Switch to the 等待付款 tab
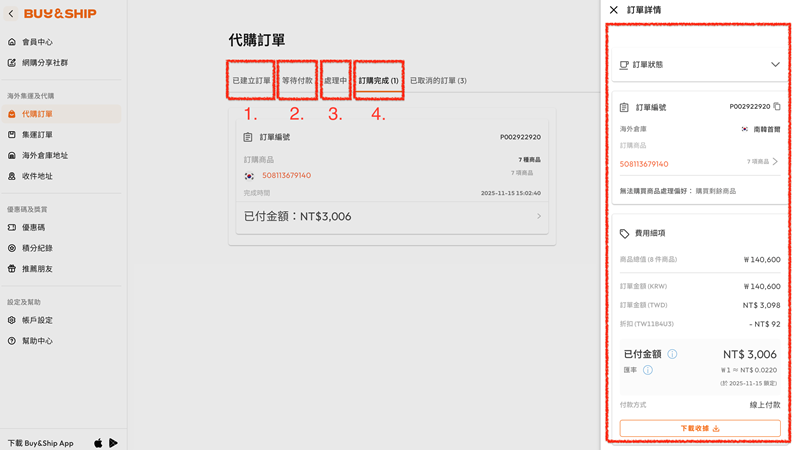 click(x=297, y=81)
